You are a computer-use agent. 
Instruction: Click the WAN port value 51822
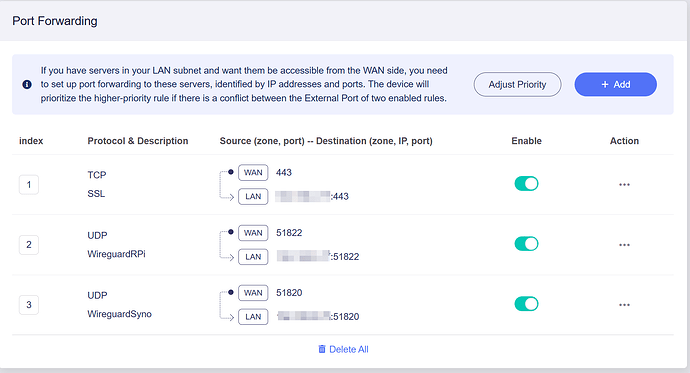coord(289,233)
